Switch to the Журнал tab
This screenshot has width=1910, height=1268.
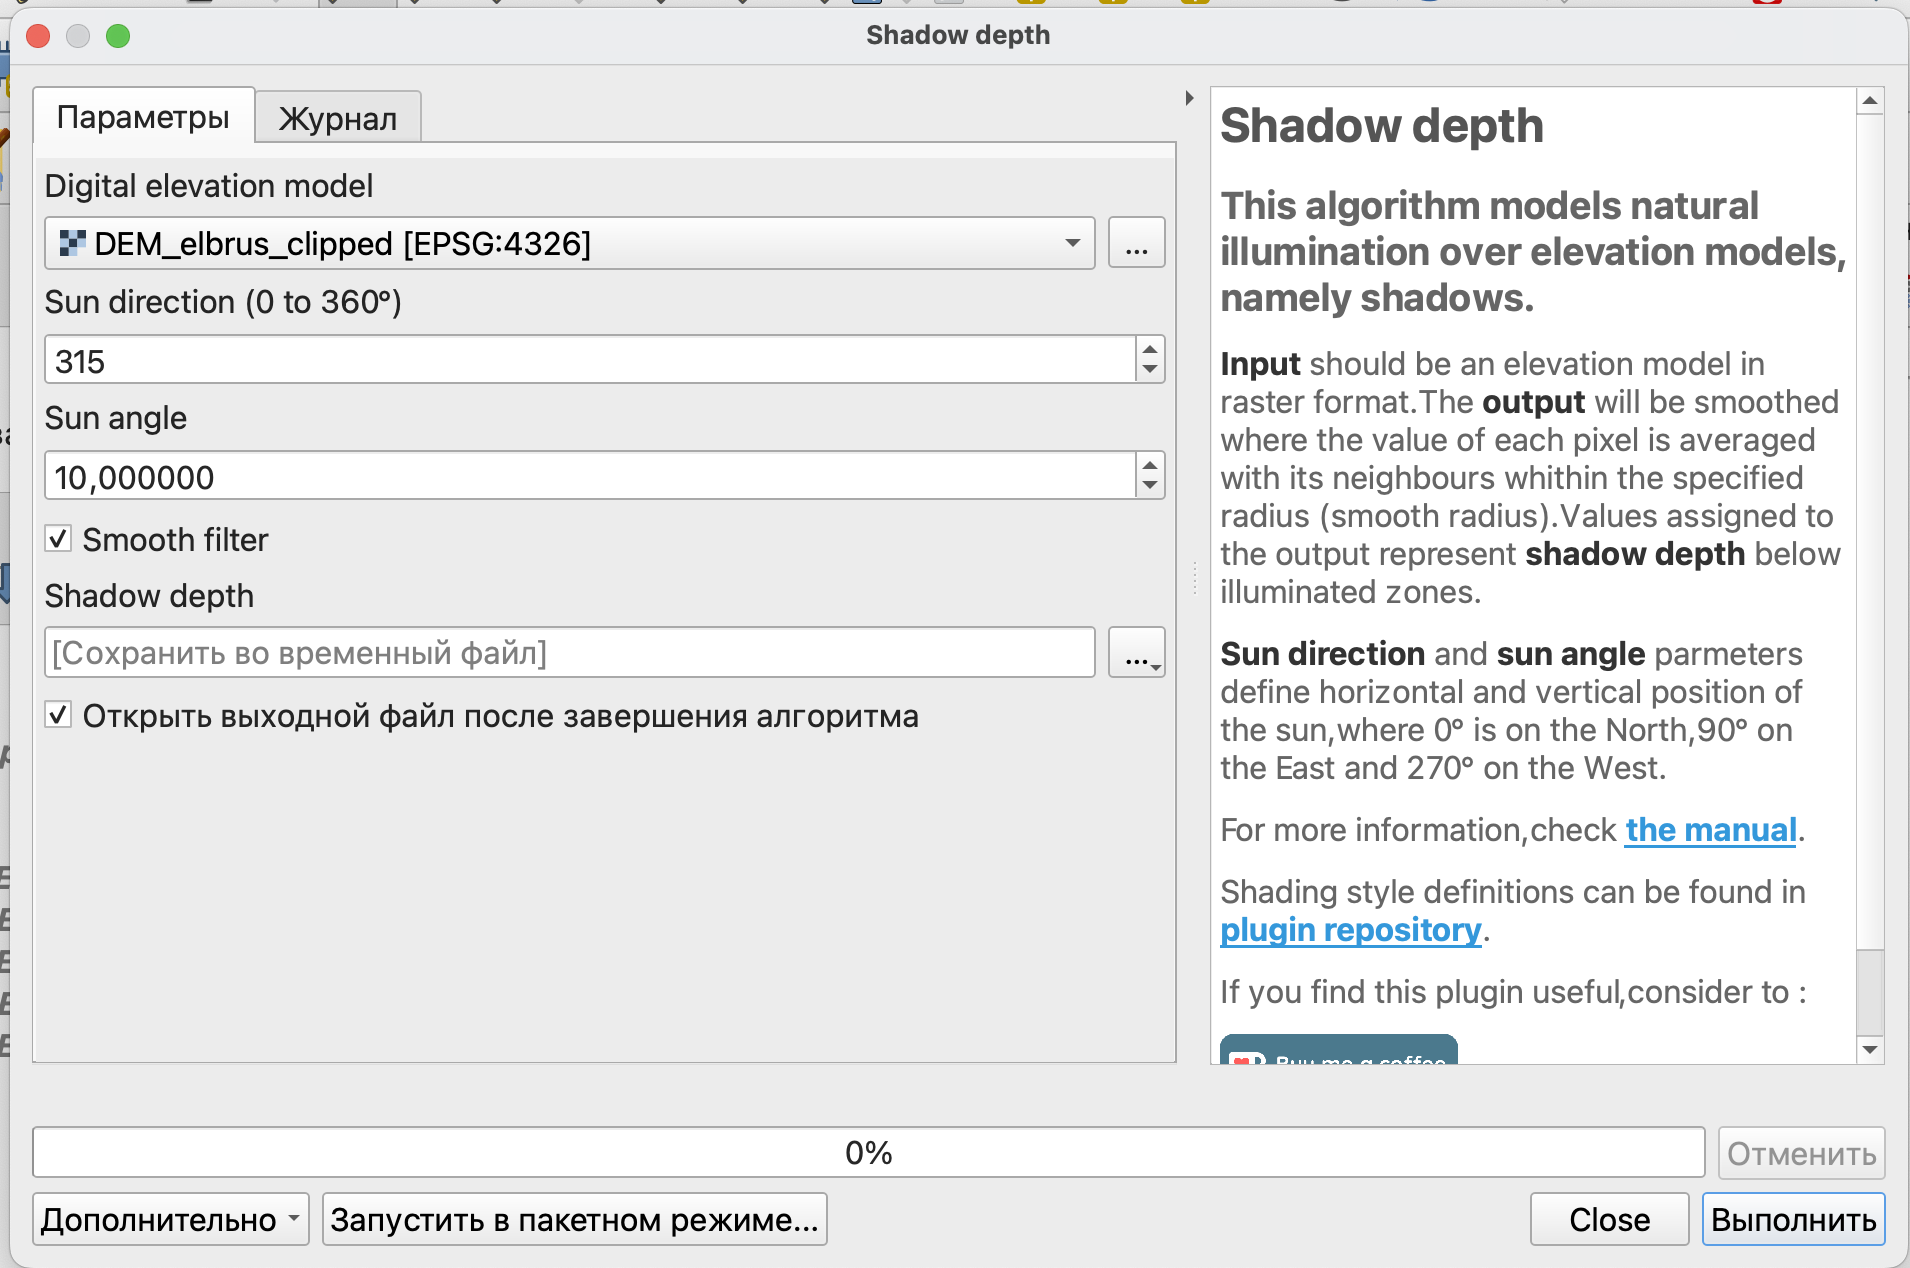point(338,118)
